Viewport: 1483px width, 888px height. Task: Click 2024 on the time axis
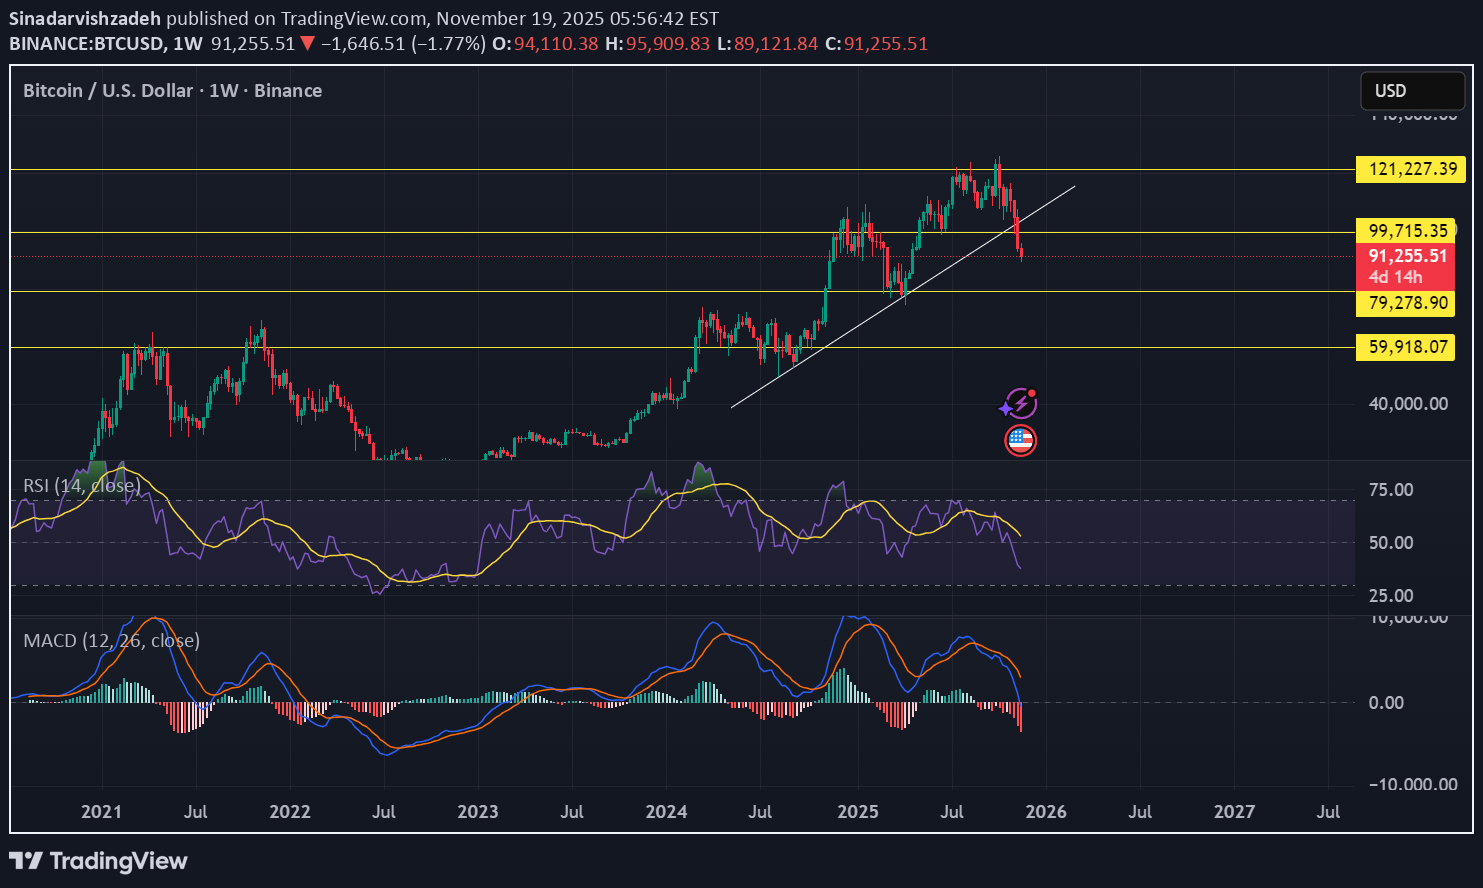tap(666, 811)
